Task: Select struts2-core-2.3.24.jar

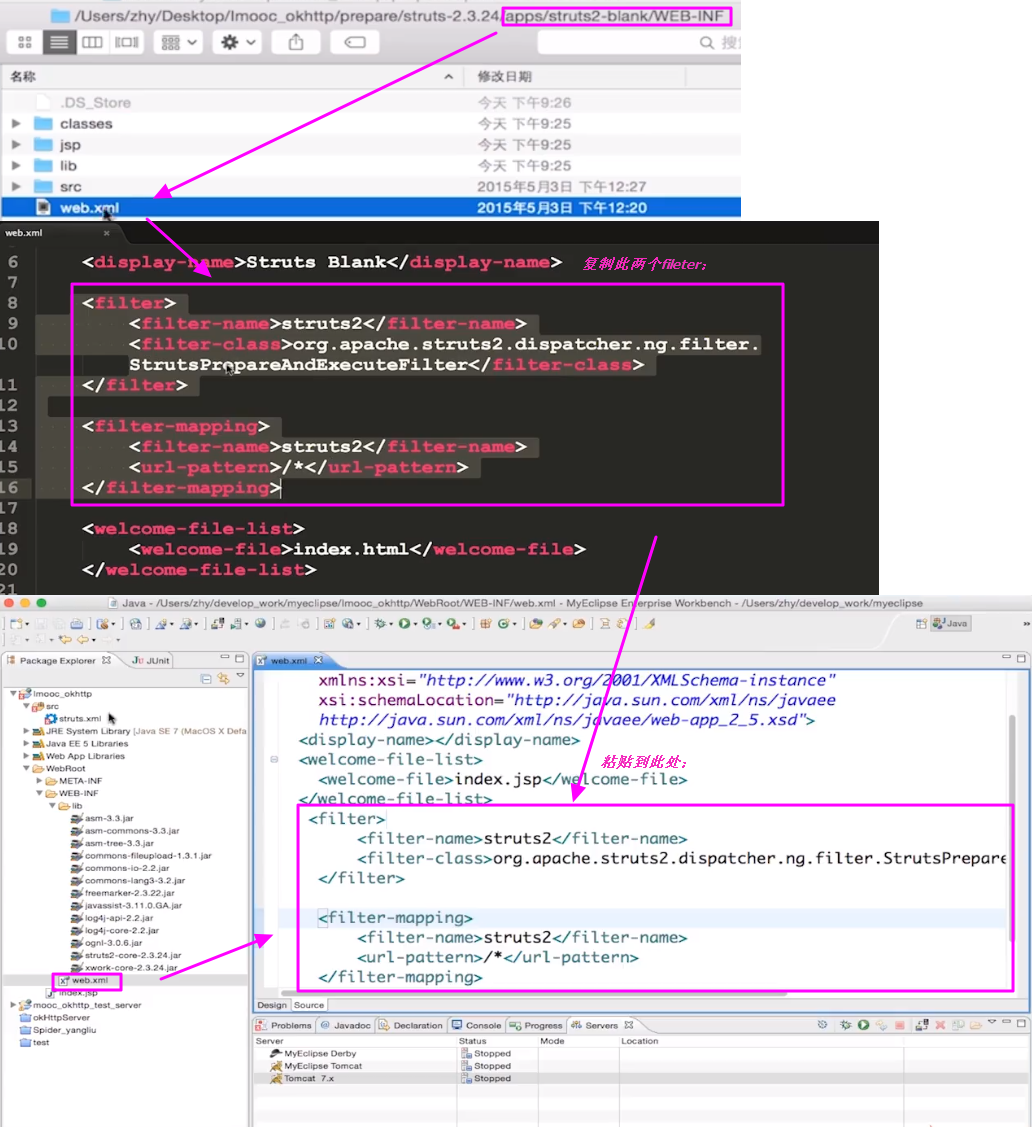Action: pyautogui.click(x=126, y=955)
